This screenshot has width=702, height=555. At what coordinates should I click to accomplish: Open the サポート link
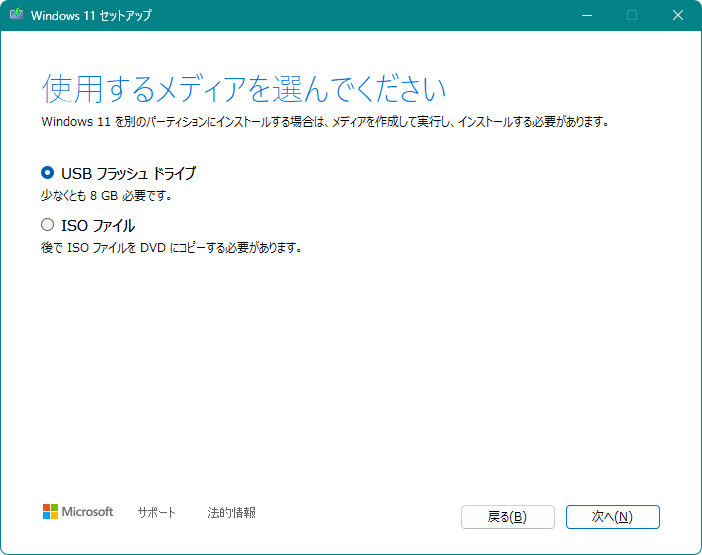[156, 512]
